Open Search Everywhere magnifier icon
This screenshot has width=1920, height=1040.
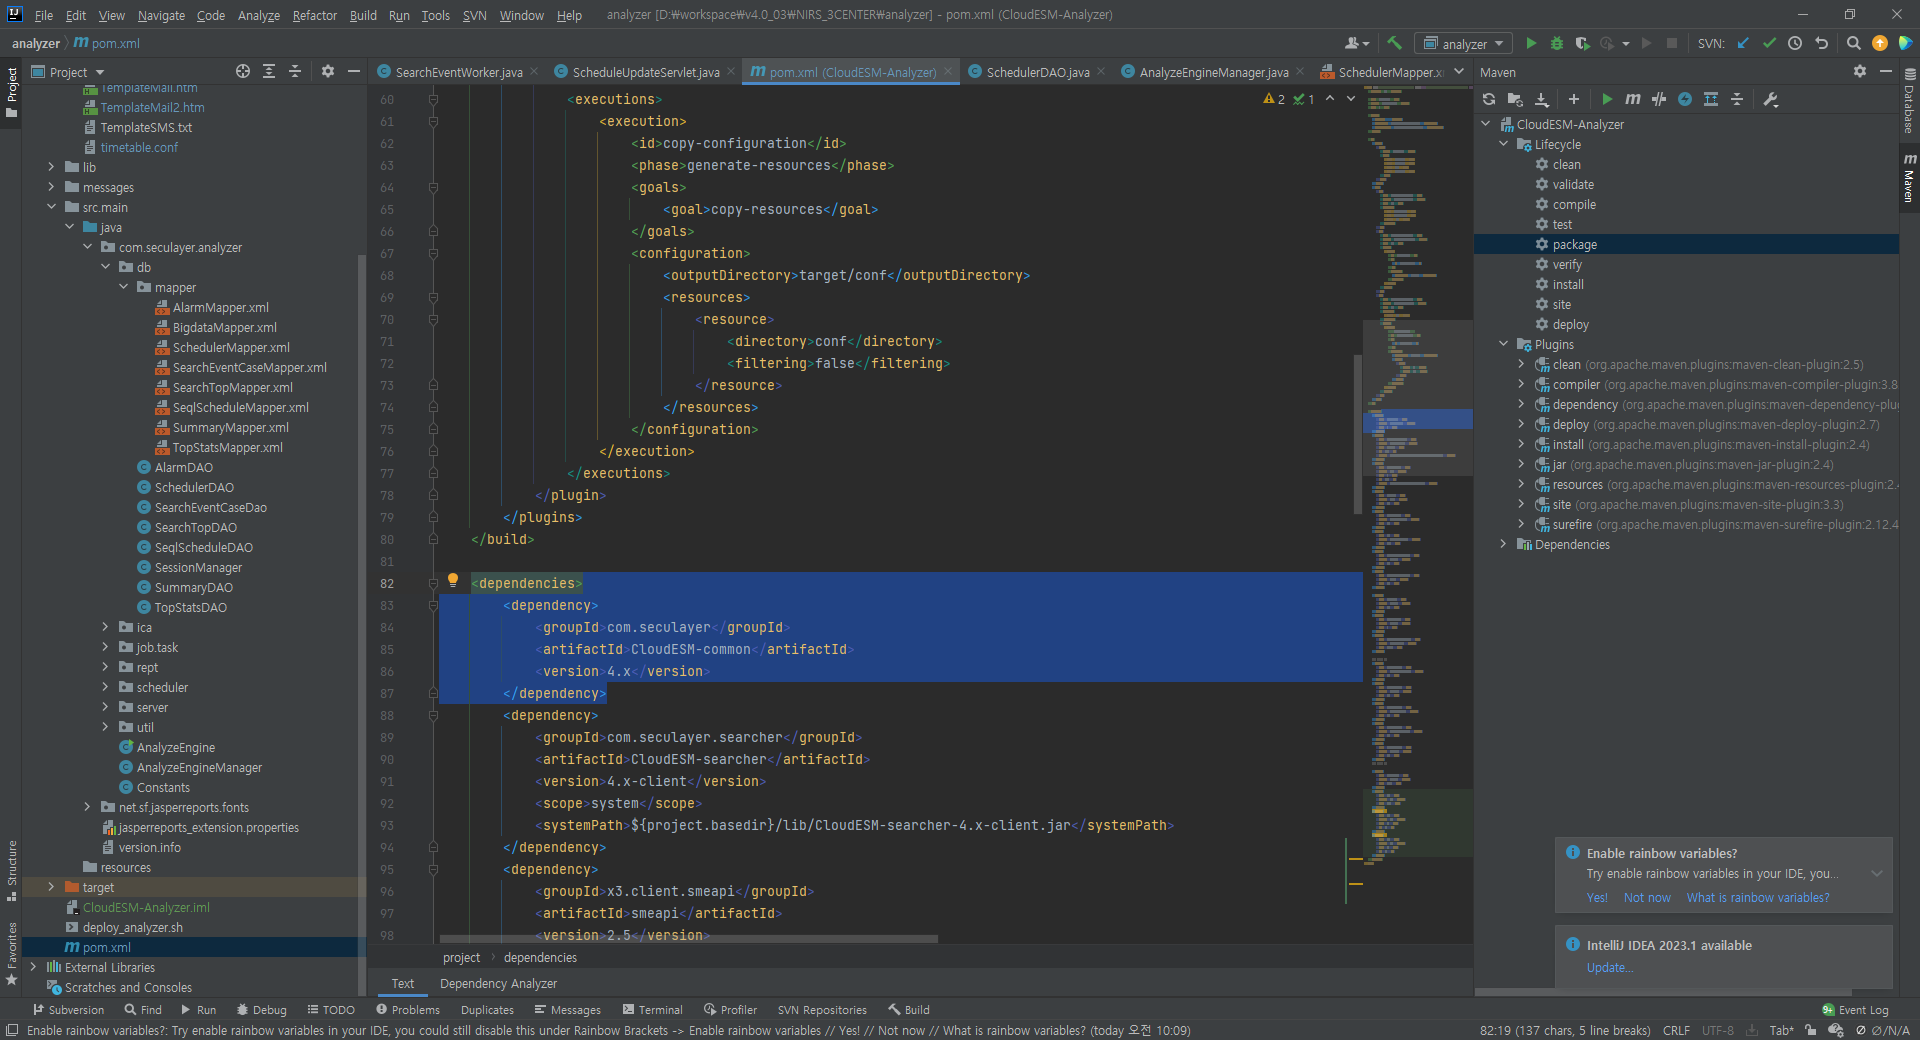[x=1853, y=43]
